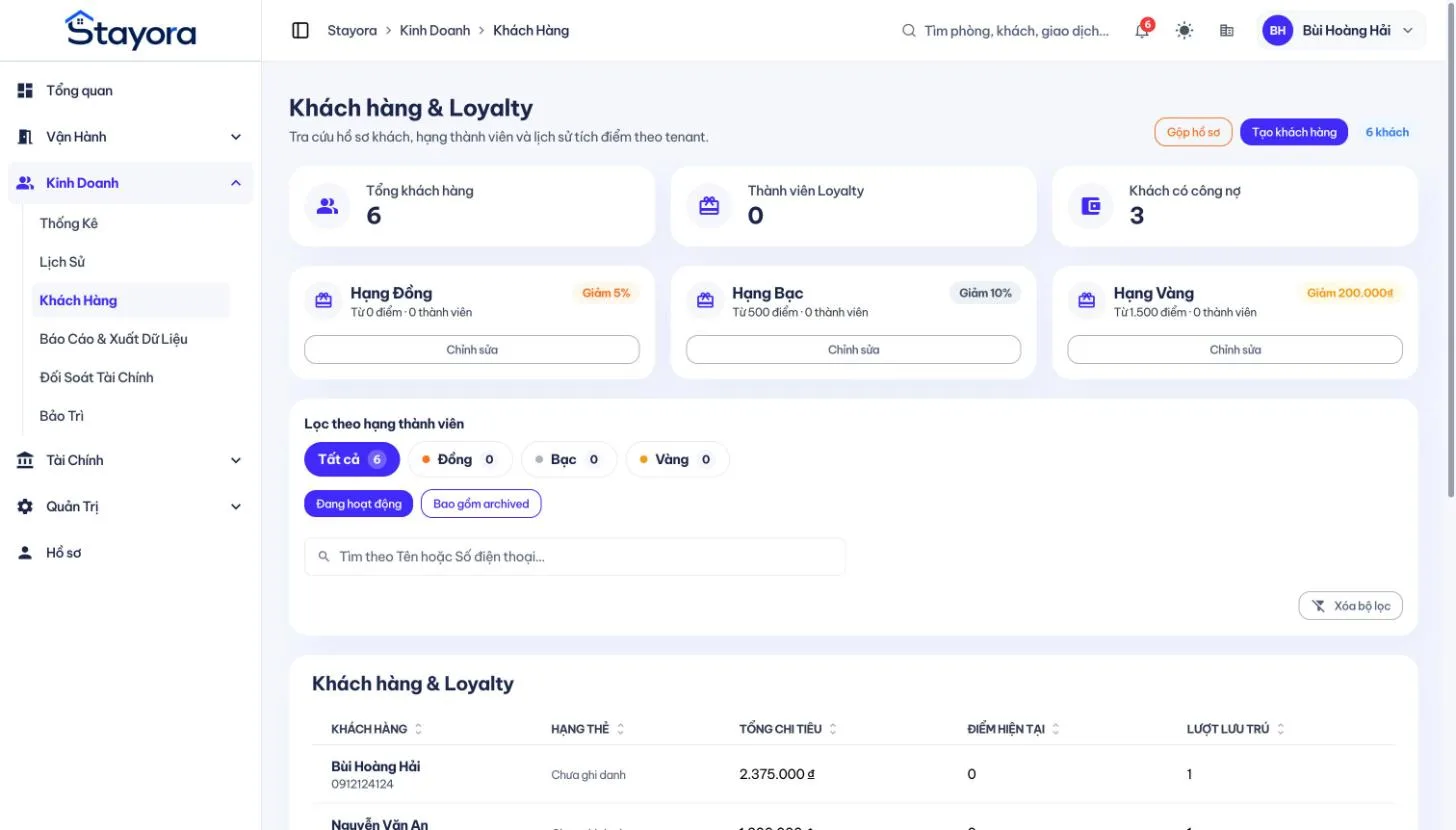
Task: Click the building icon in header
Action: coord(1227,31)
